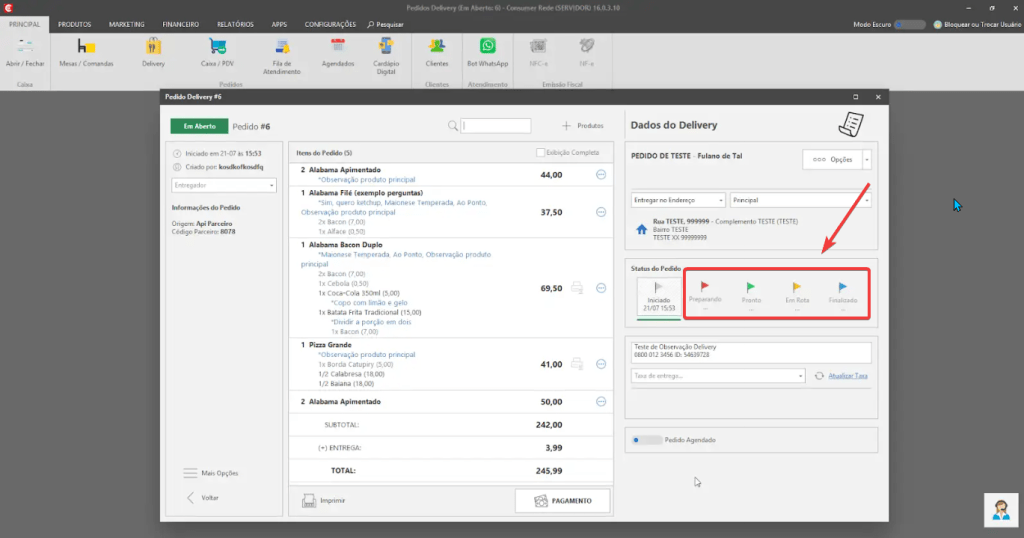The width and height of the screenshot is (1024, 538).
Task: Click the Opções button
Action: [x=832, y=159]
